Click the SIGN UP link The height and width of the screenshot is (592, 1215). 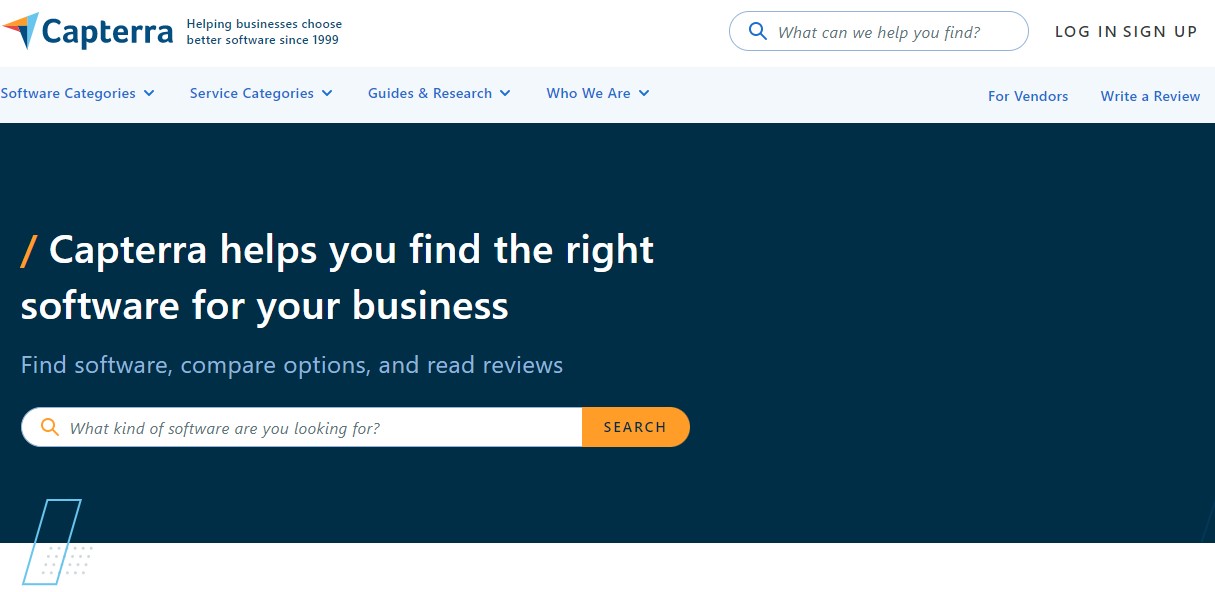click(1160, 32)
